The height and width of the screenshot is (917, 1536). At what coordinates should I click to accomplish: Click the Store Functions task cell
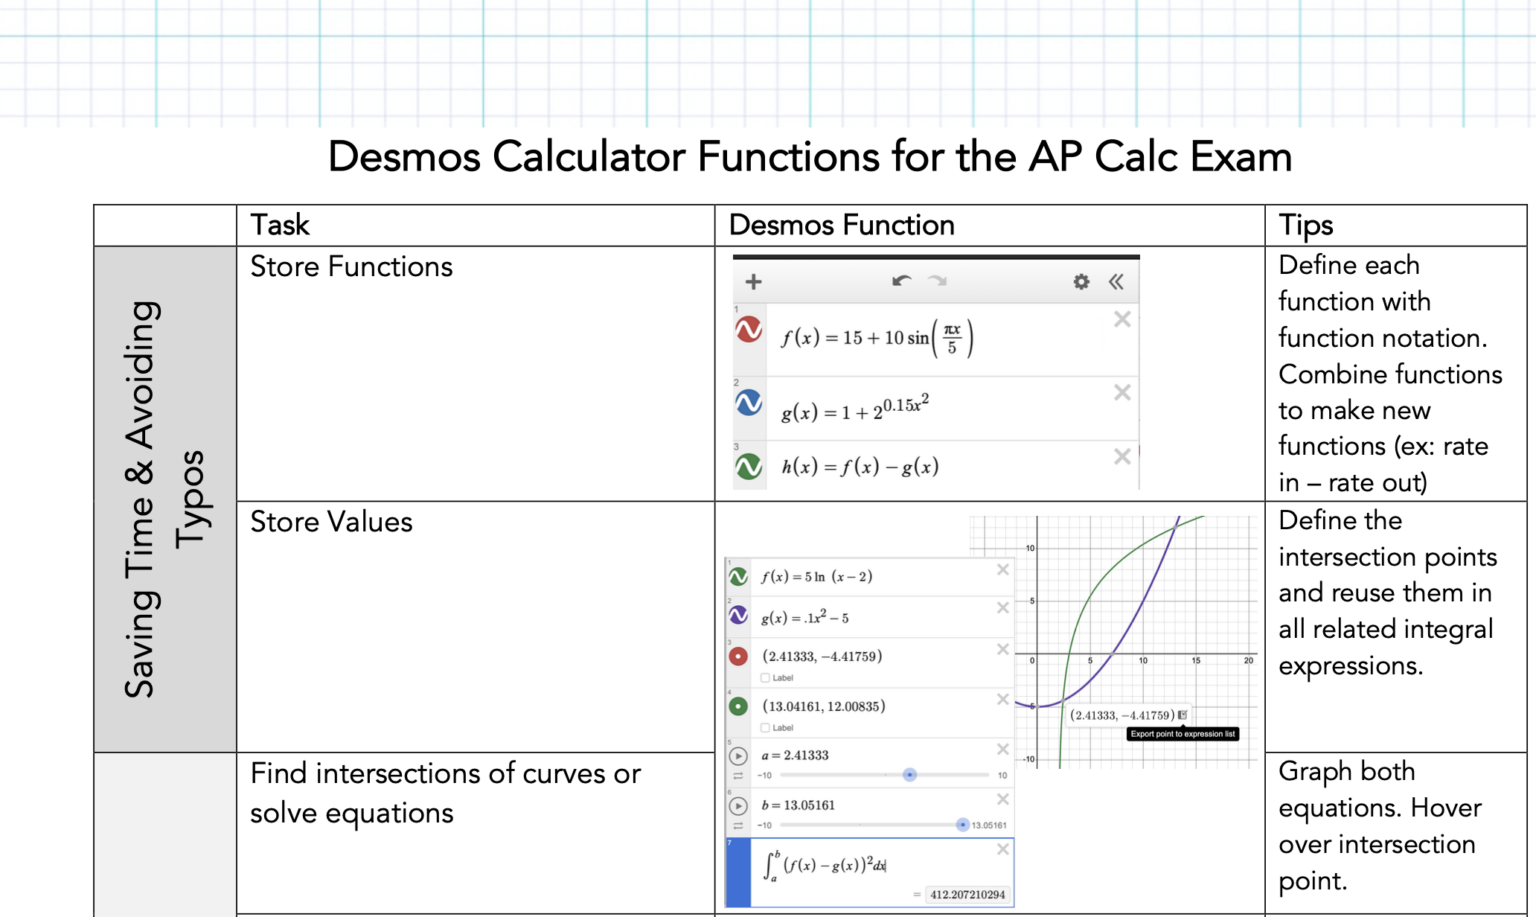476,374
